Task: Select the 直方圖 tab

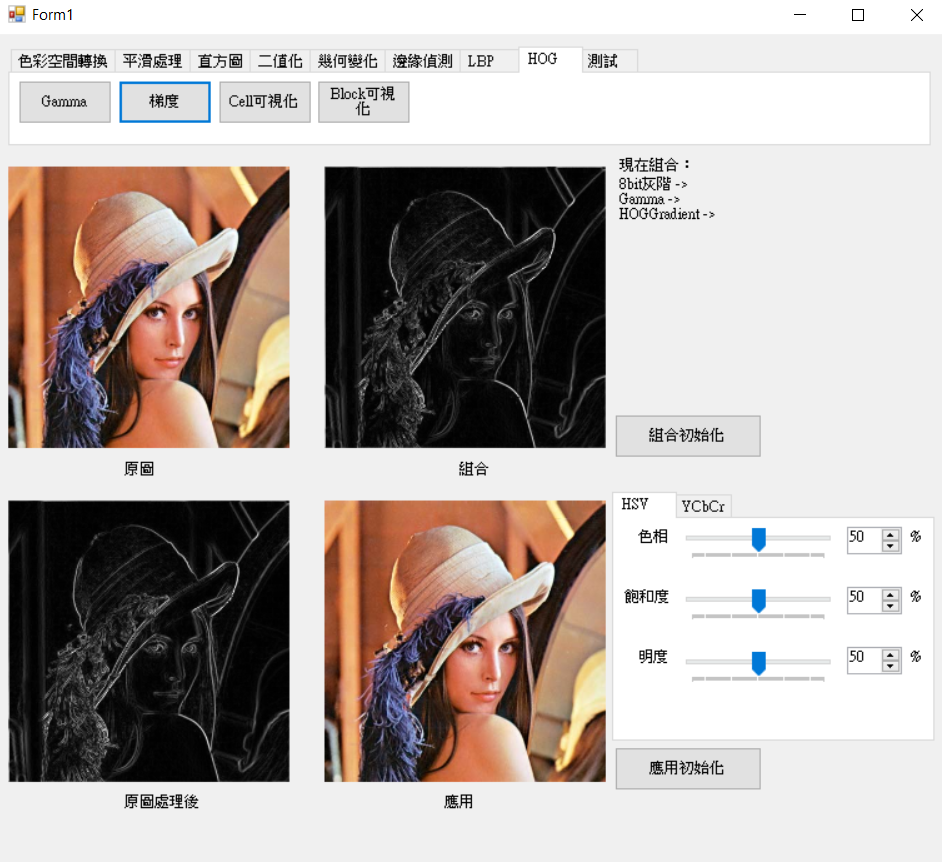Action: pos(220,61)
